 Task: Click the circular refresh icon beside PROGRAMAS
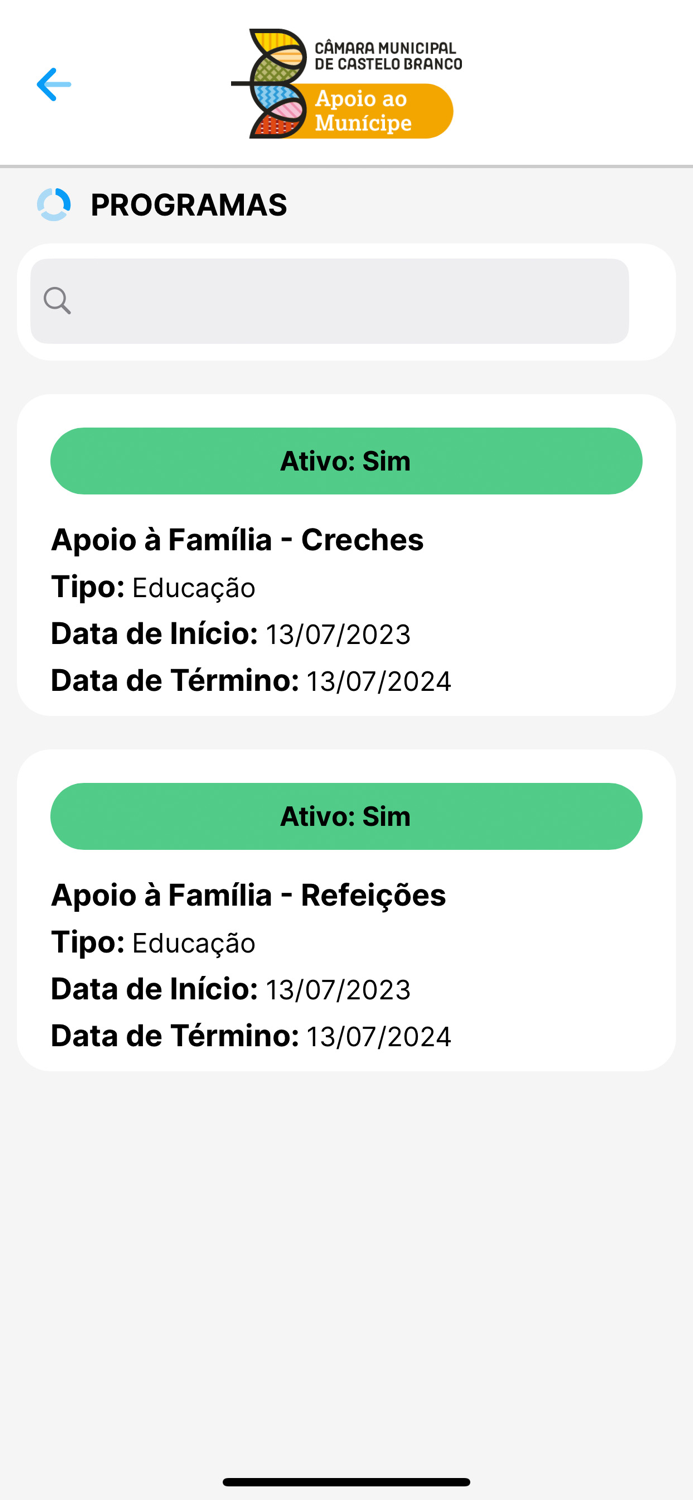click(53, 204)
